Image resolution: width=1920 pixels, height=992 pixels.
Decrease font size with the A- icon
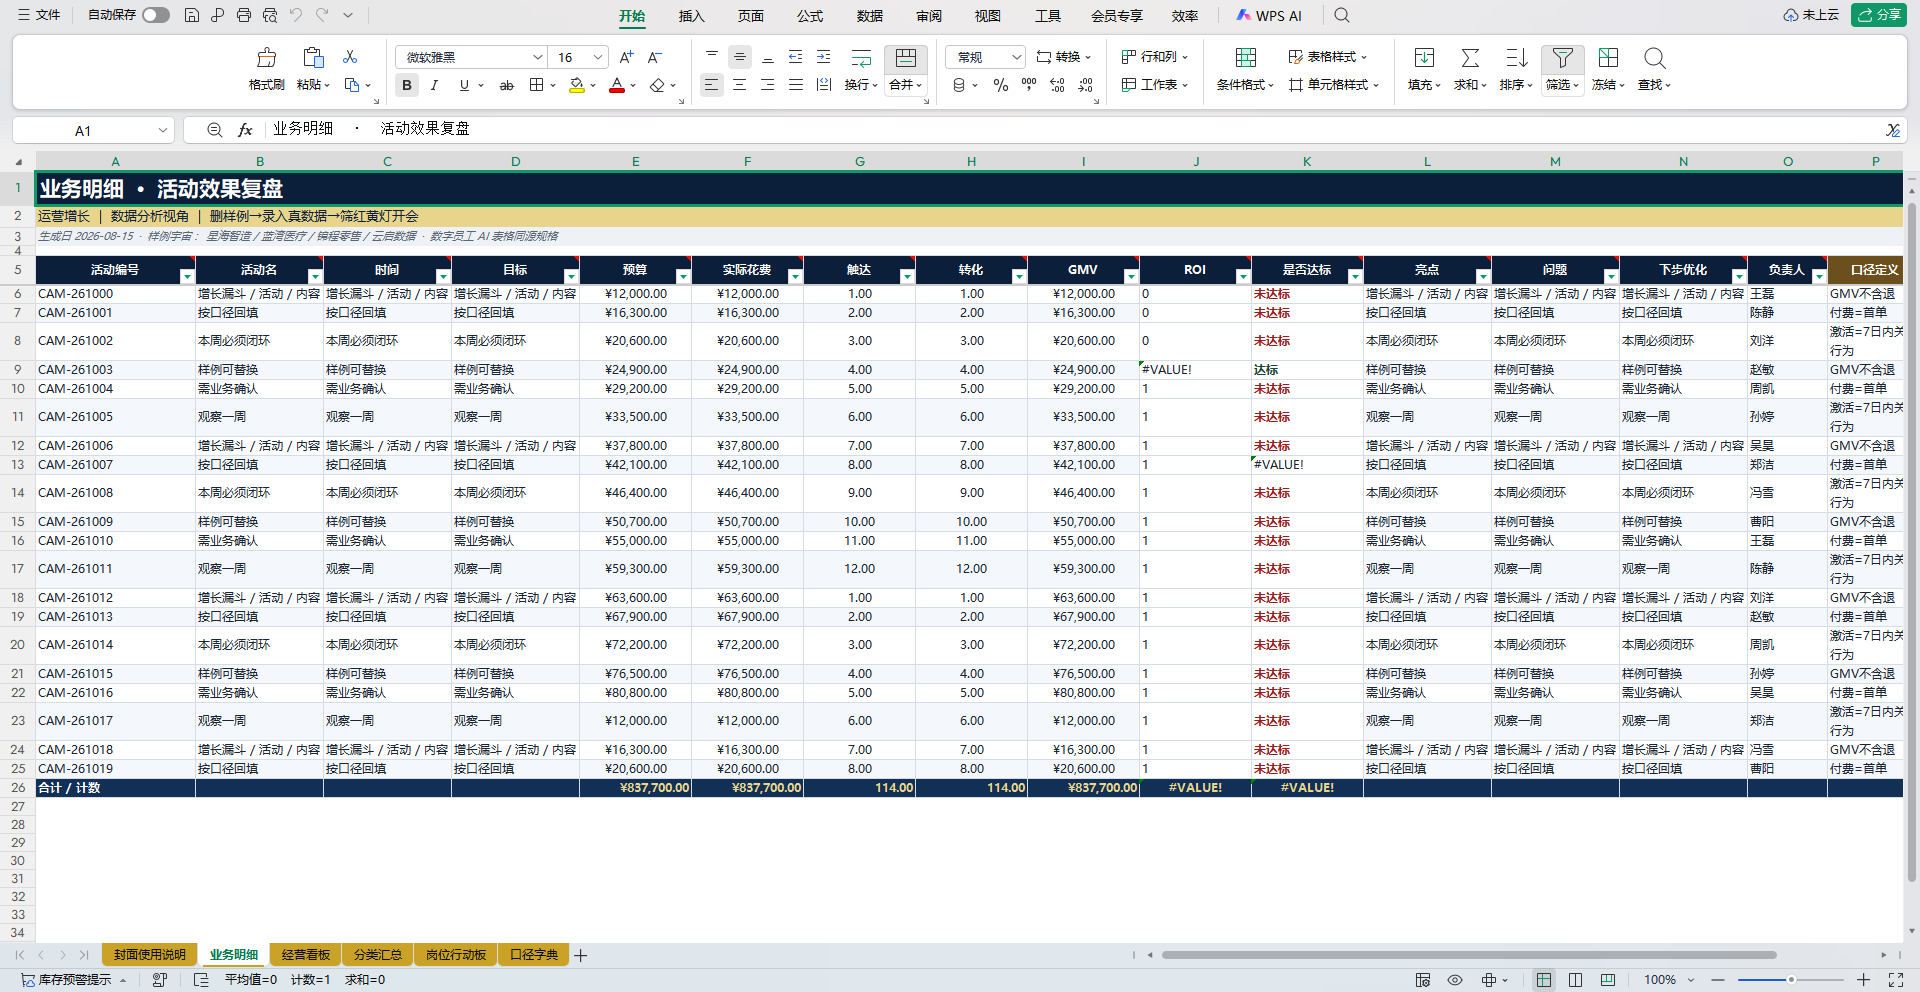[655, 57]
